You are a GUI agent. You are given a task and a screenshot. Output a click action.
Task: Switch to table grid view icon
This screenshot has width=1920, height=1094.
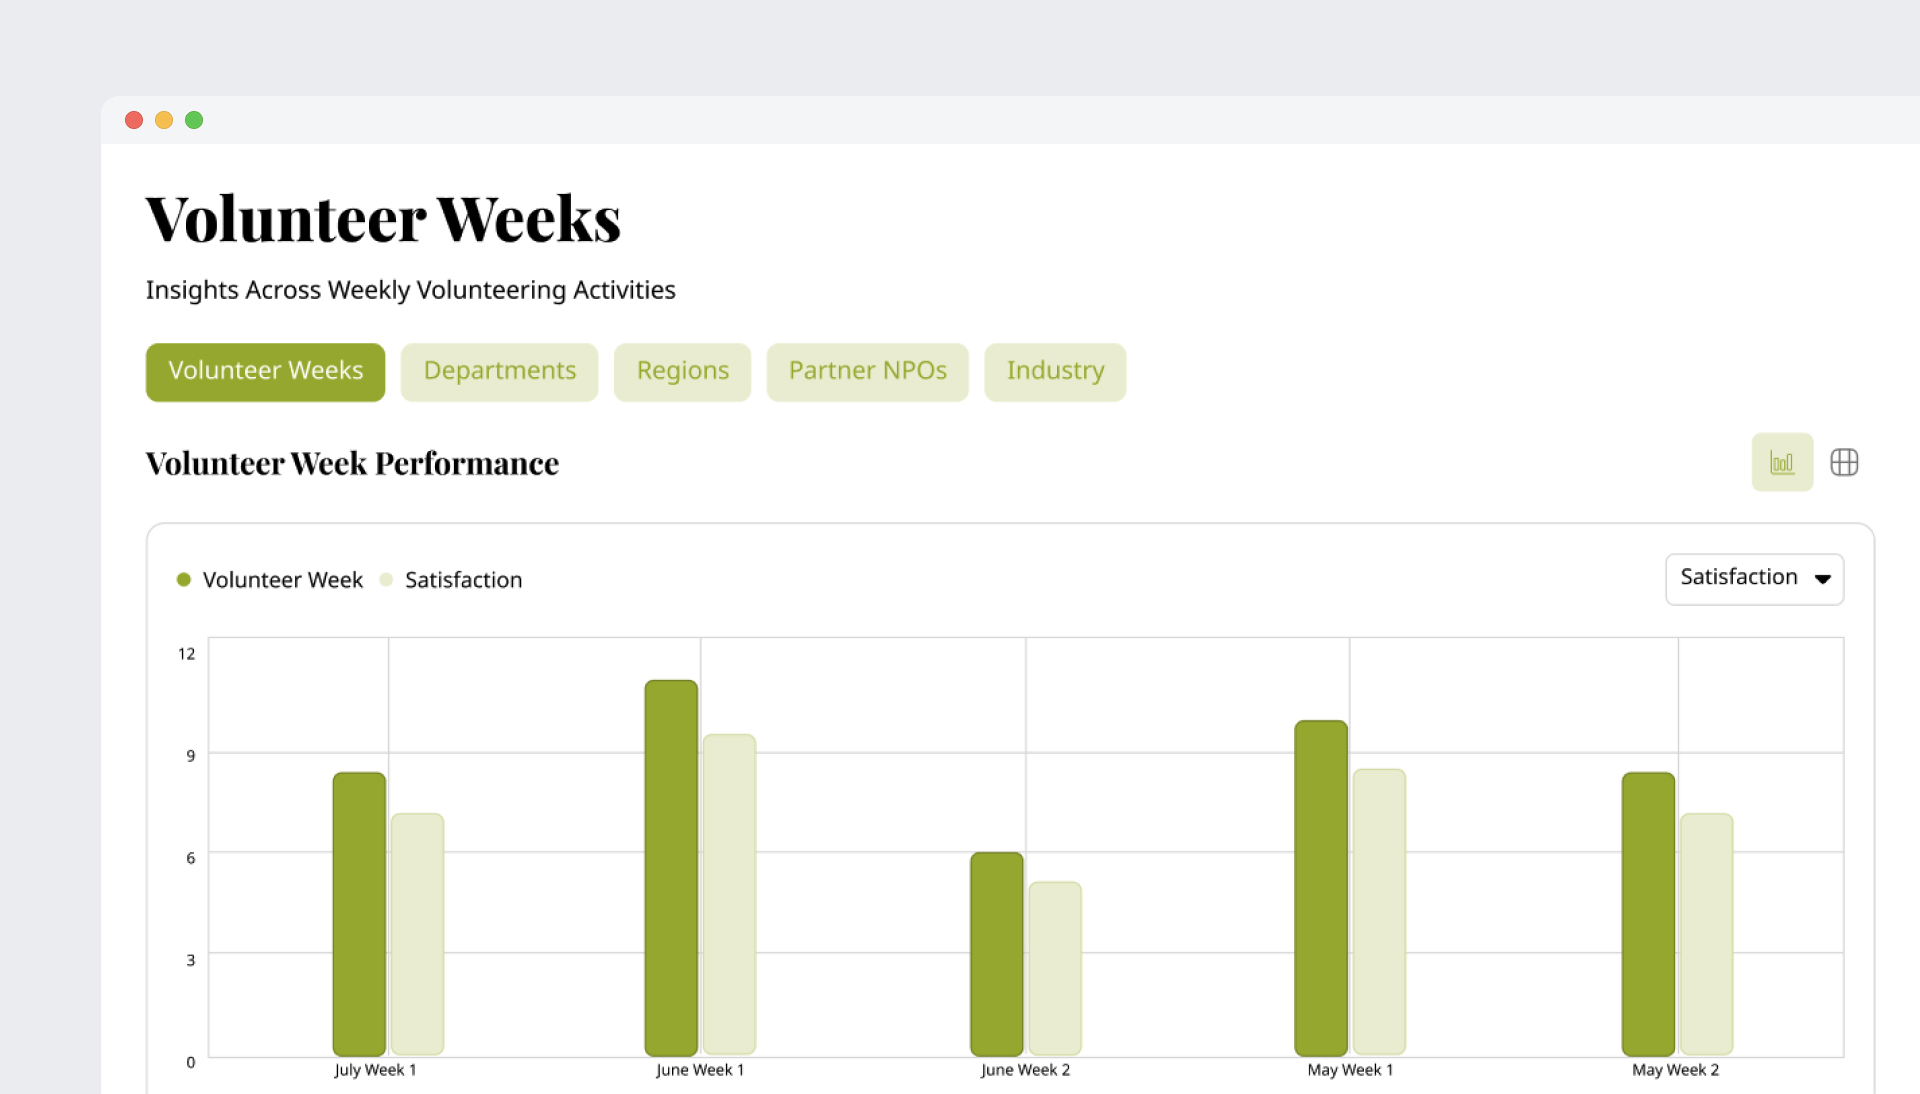click(1843, 462)
